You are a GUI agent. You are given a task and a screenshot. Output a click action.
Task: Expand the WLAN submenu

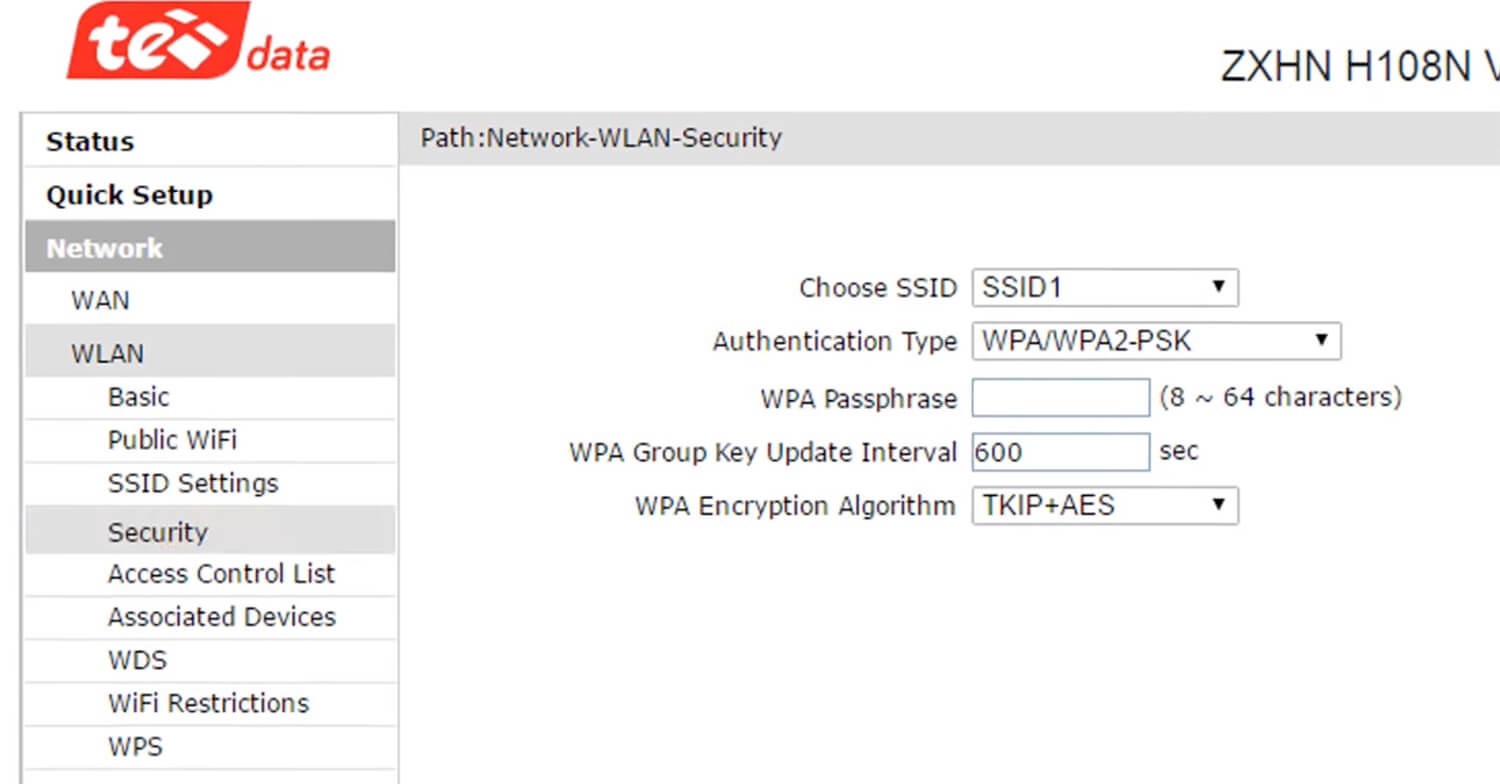click(x=107, y=353)
